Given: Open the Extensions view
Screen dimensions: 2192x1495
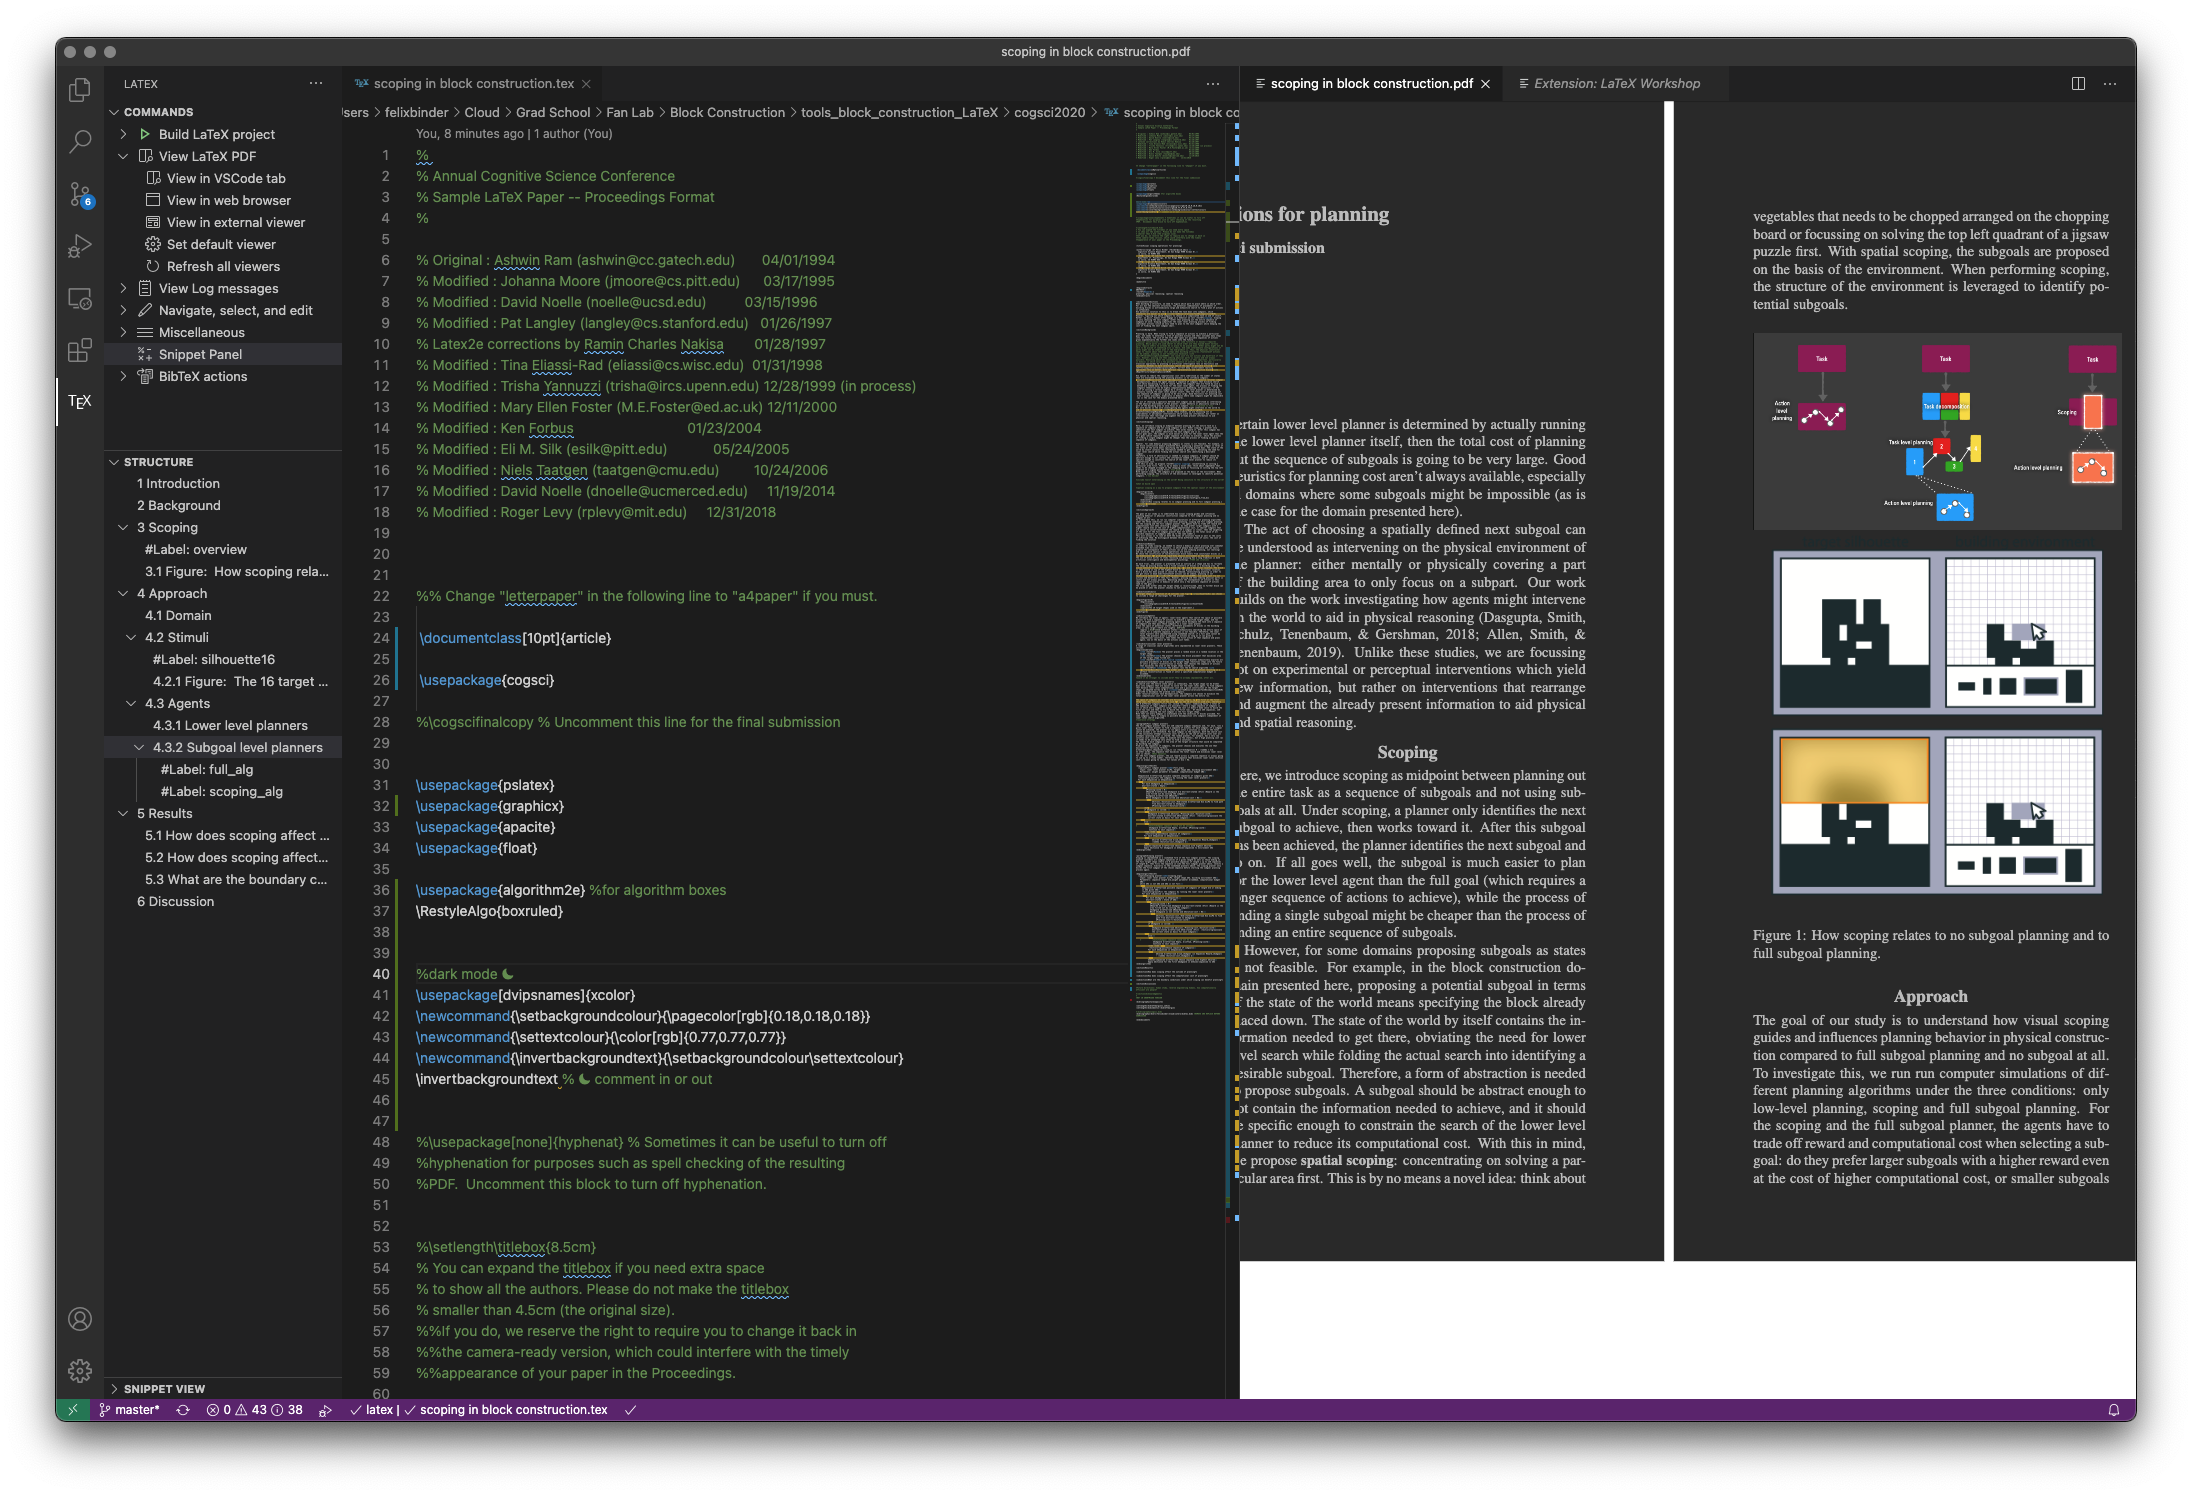Looking at the screenshot, I should click(80, 350).
